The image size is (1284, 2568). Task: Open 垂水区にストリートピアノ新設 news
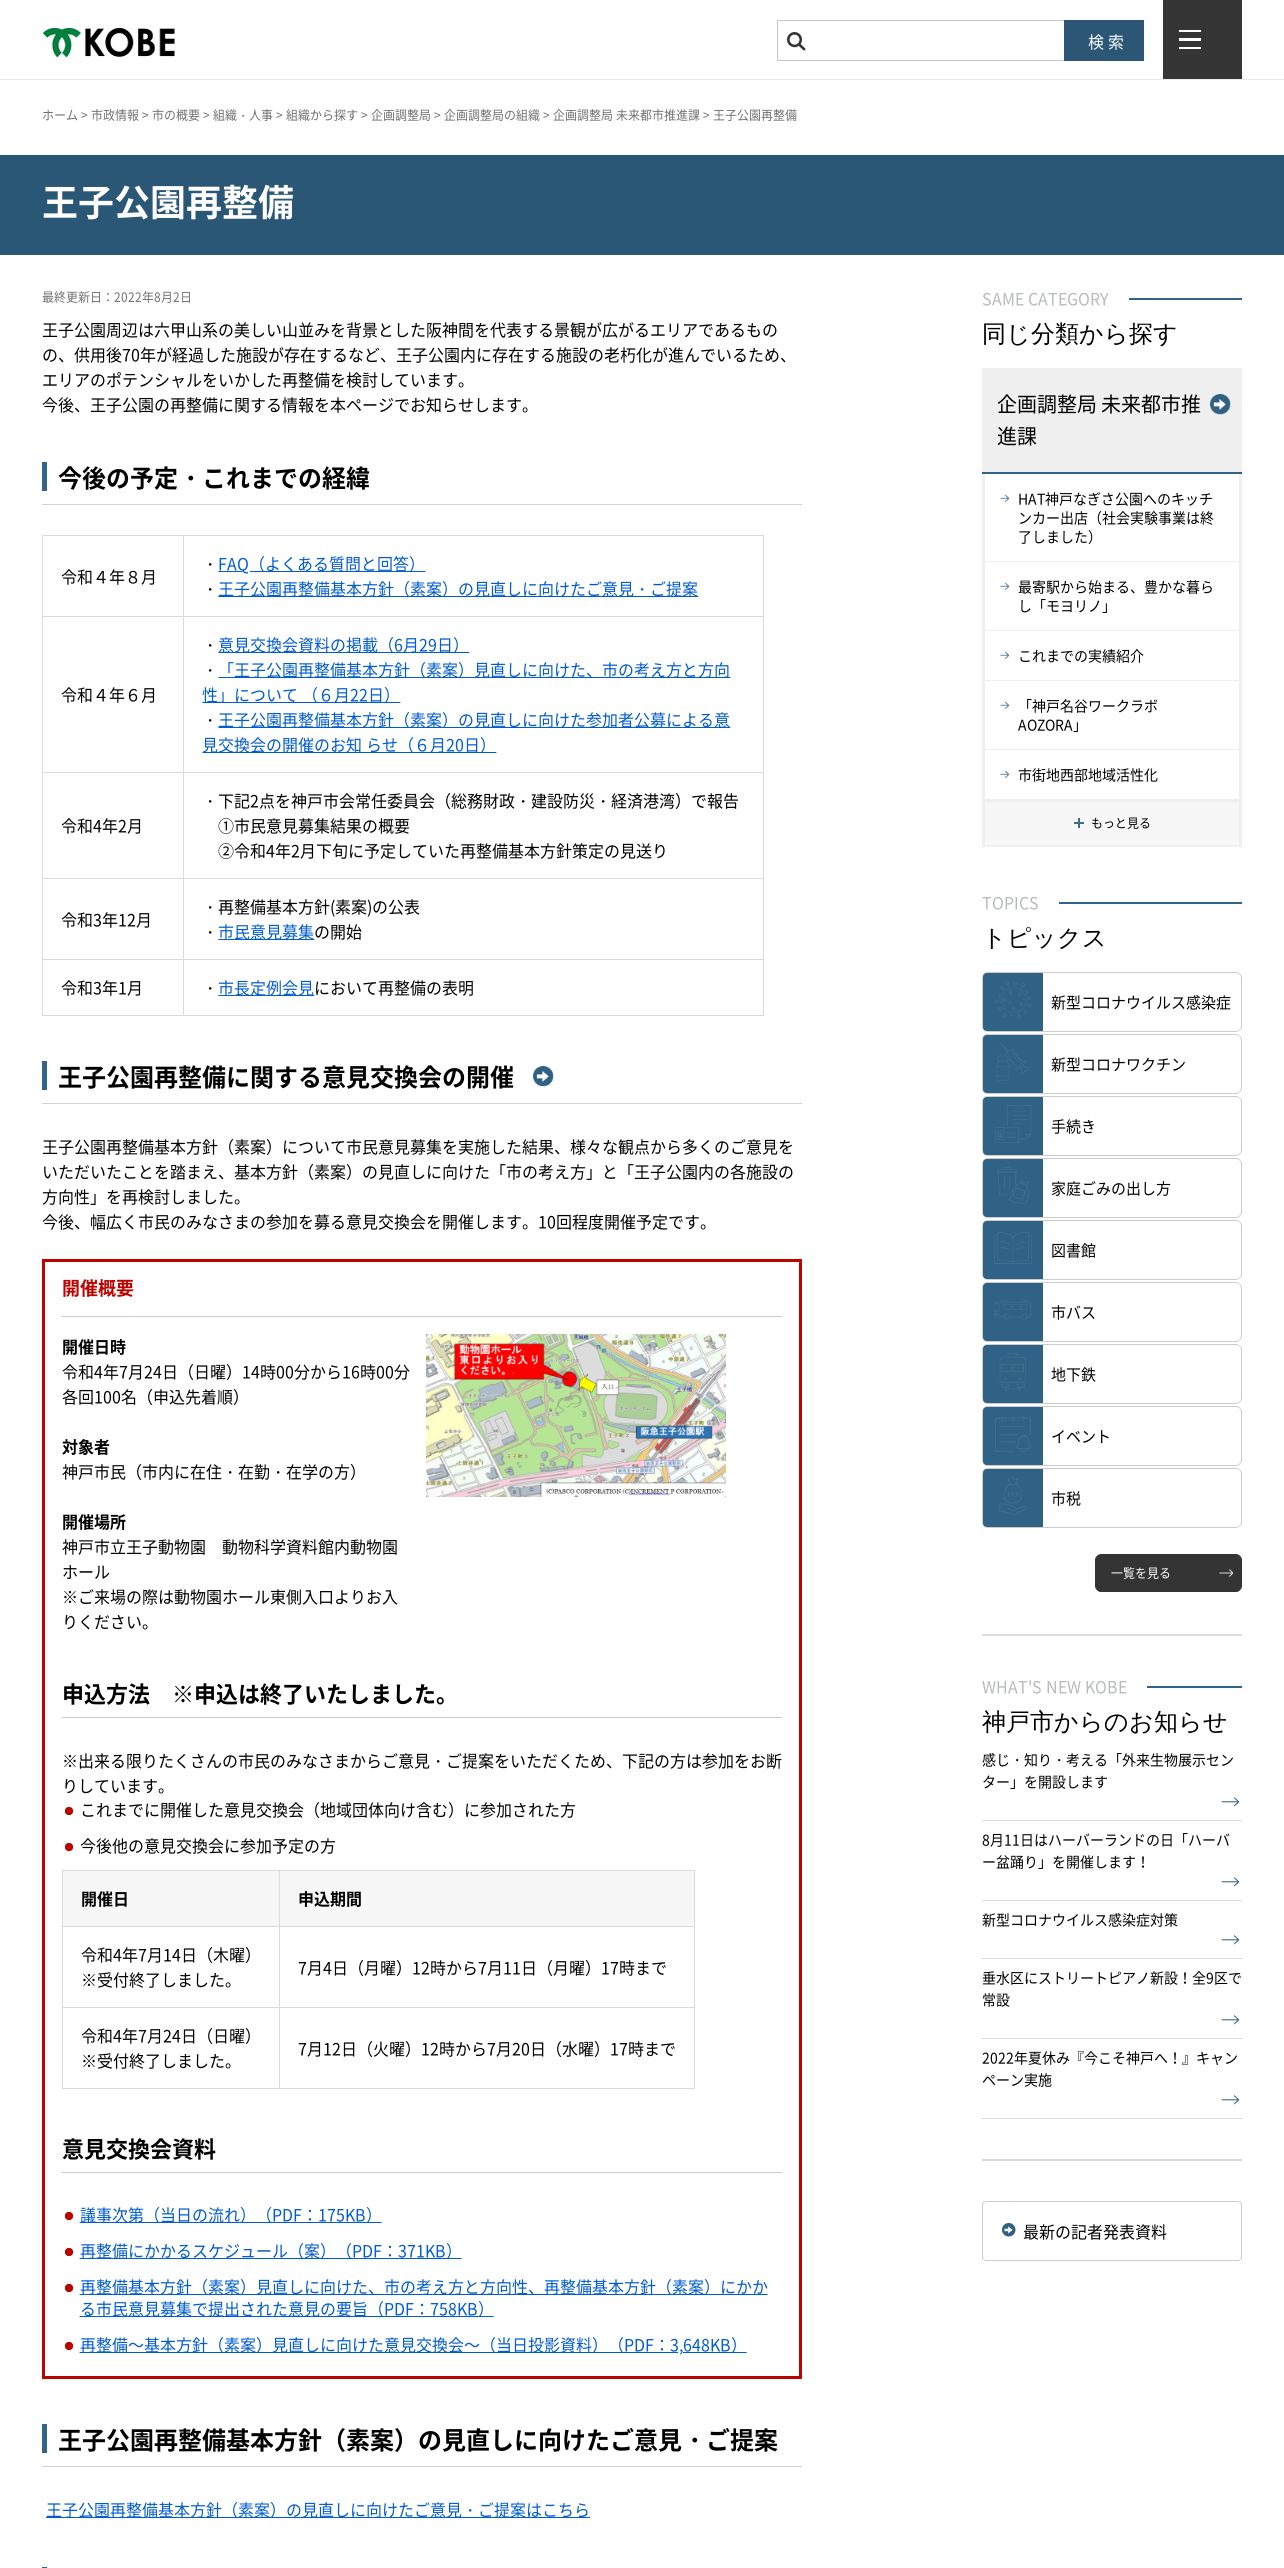click(1111, 1989)
